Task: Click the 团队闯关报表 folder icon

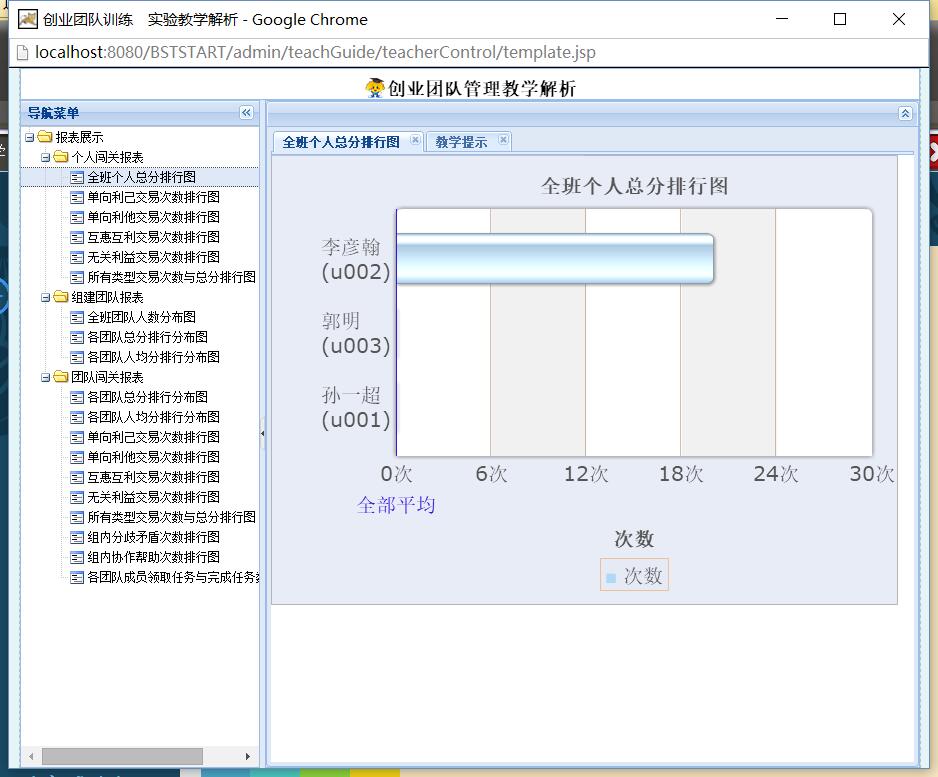Action: (x=61, y=377)
